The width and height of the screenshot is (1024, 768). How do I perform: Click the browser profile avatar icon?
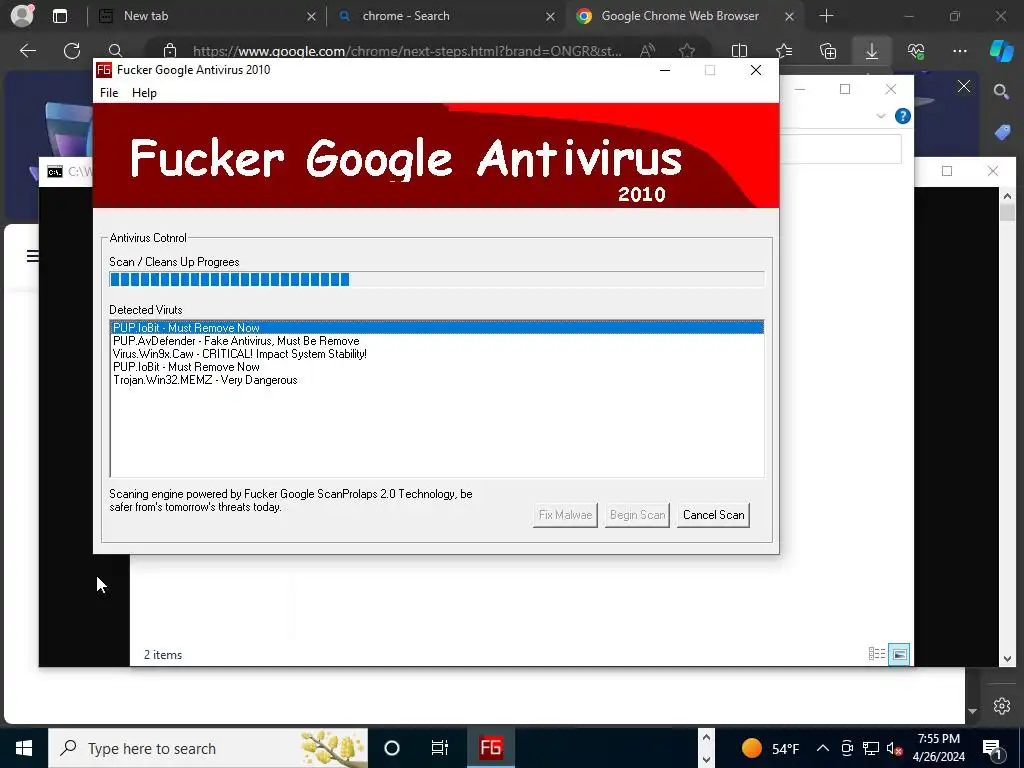click(22, 16)
